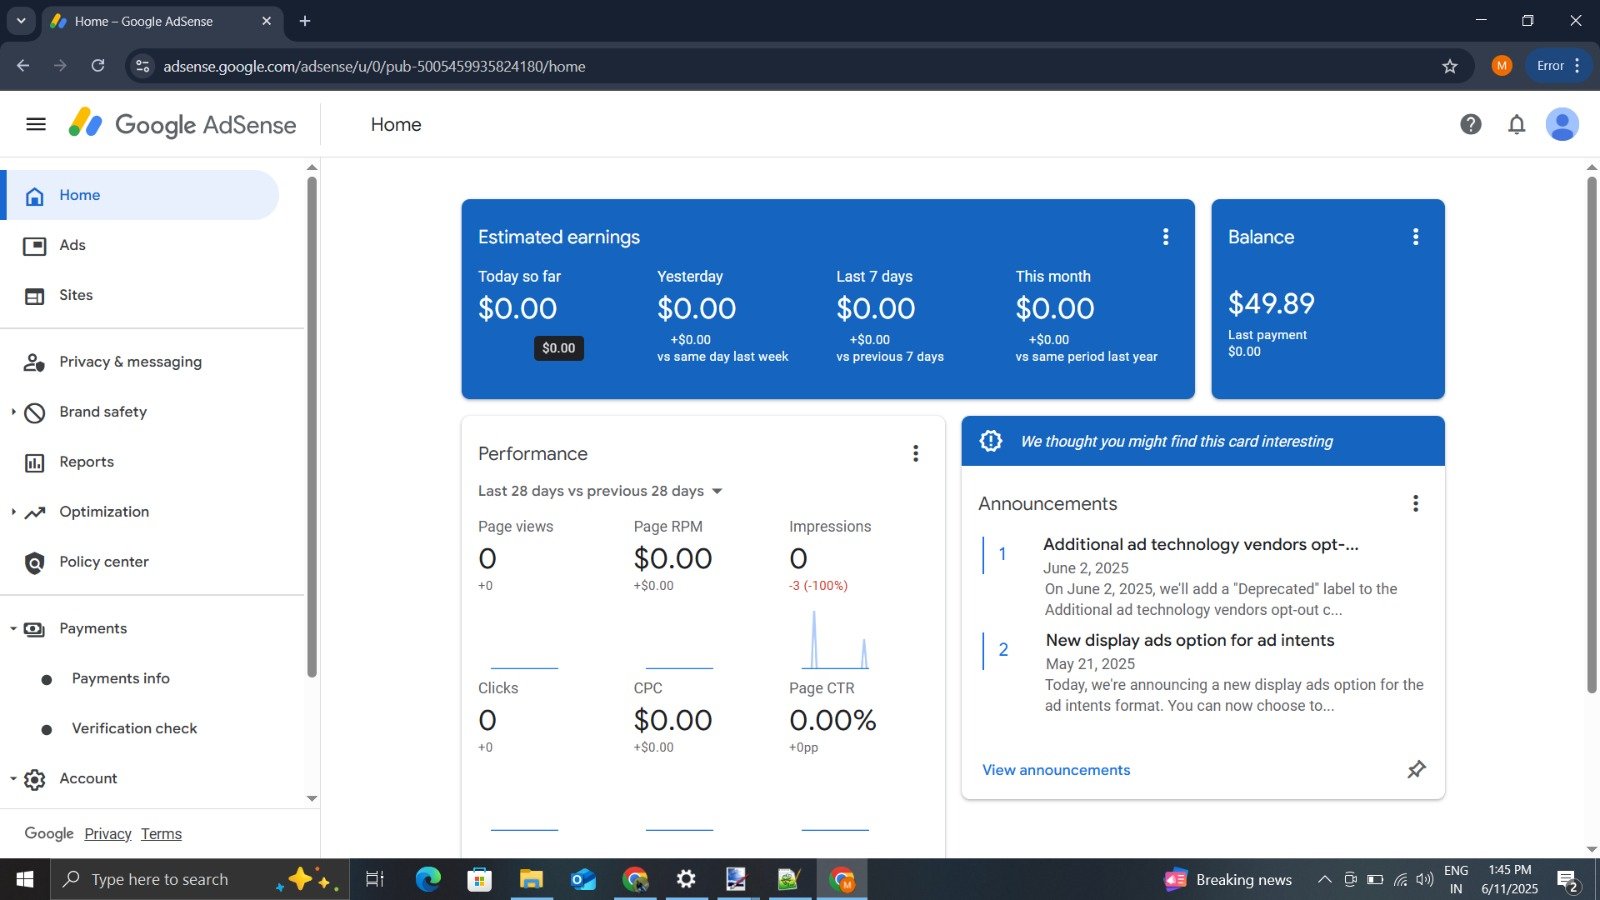Image resolution: width=1600 pixels, height=900 pixels.
Task: Open the account avatar in AdSense header
Action: (1562, 124)
